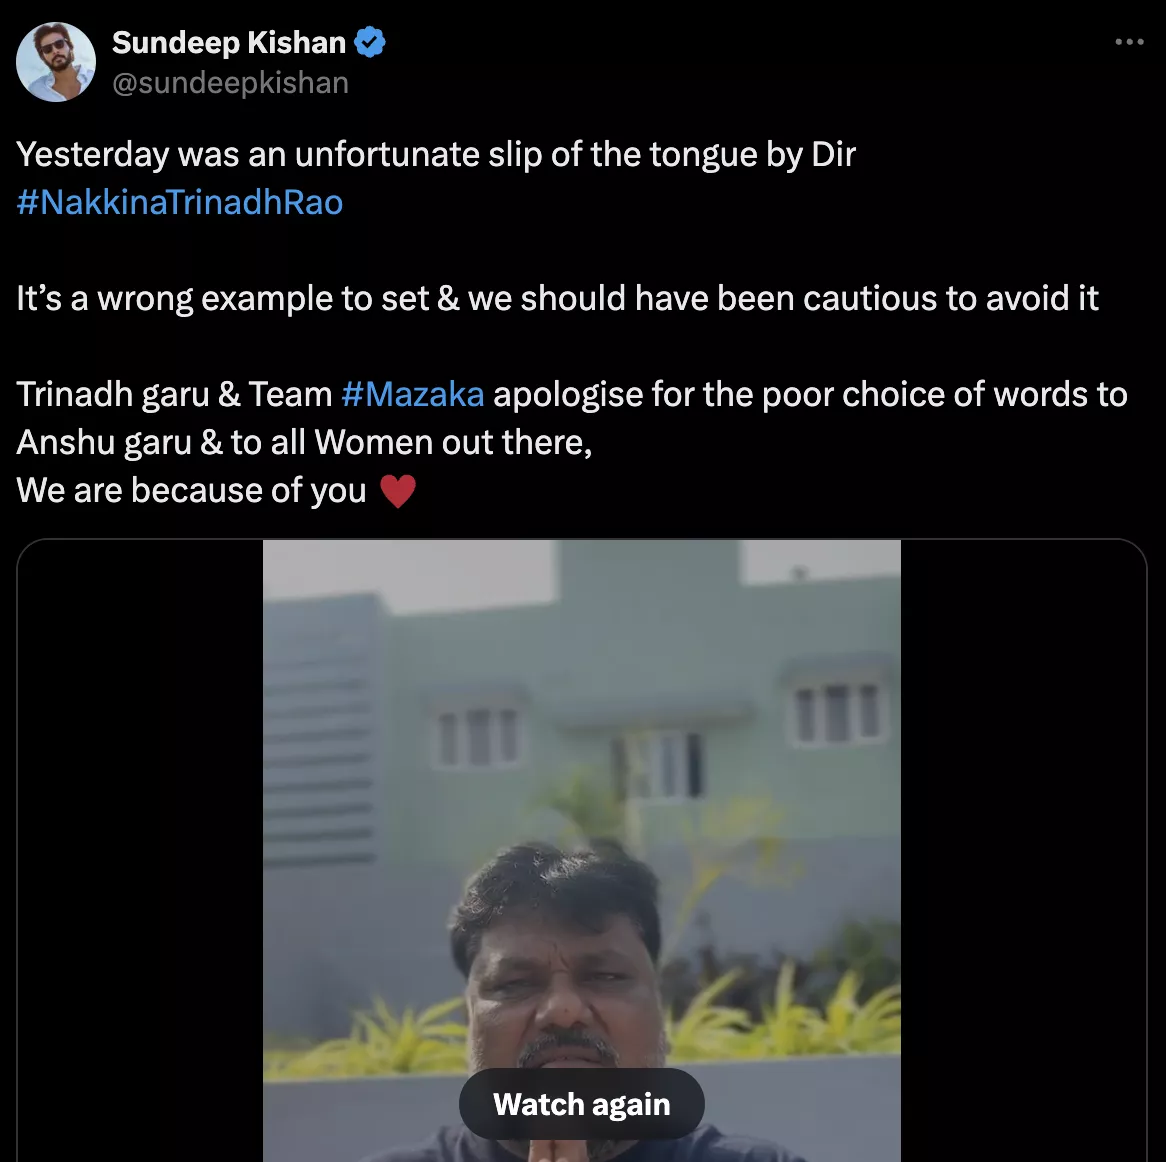Click the "Anshu garu & to all Women" line
The height and width of the screenshot is (1162, 1166).
pos(304,443)
